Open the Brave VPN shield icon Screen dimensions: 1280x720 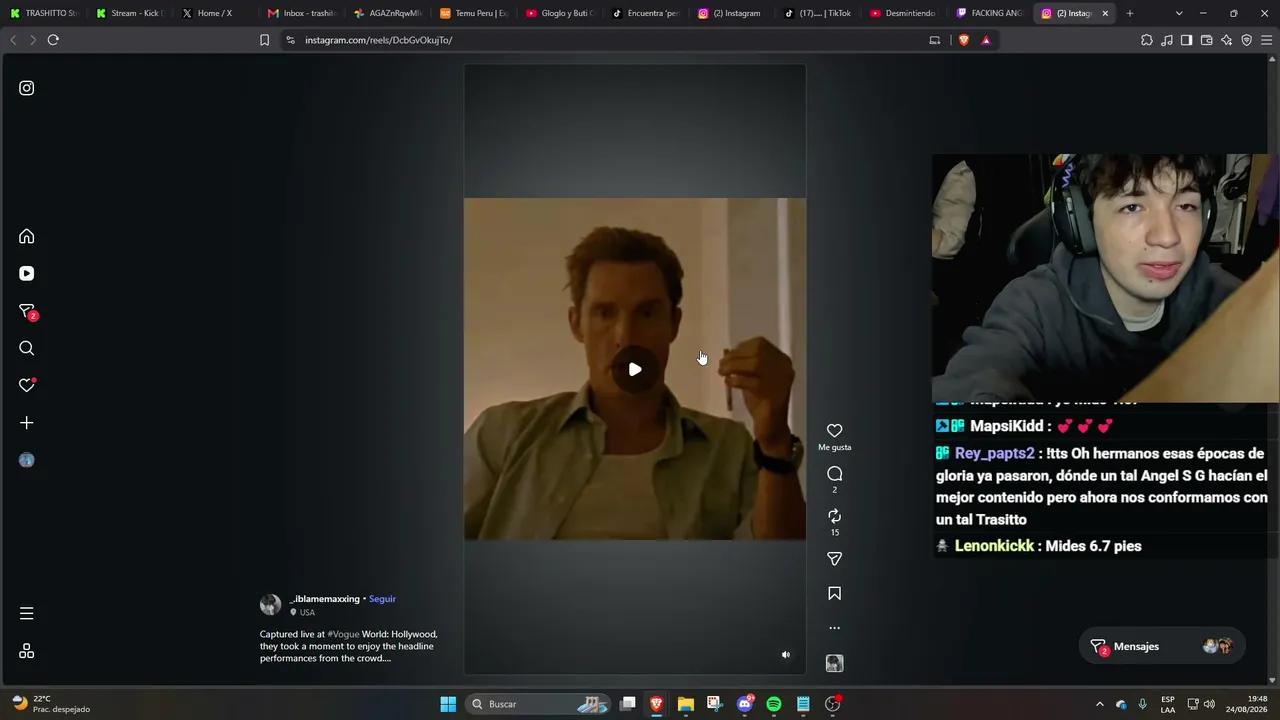(1246, 40)
